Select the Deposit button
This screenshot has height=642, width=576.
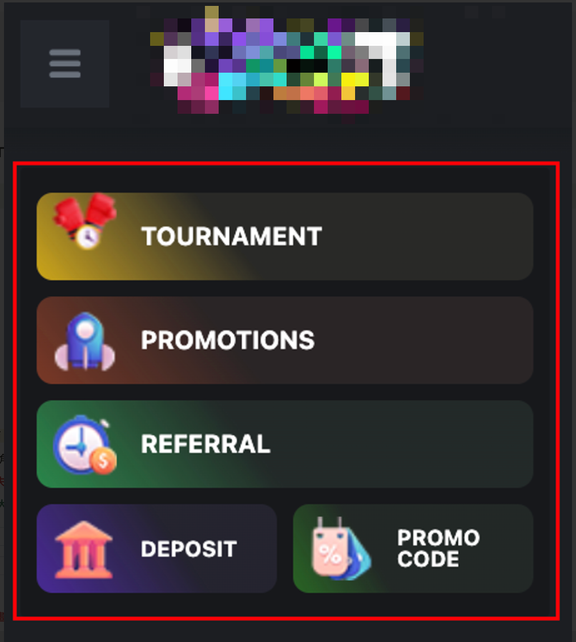(157, 549)
